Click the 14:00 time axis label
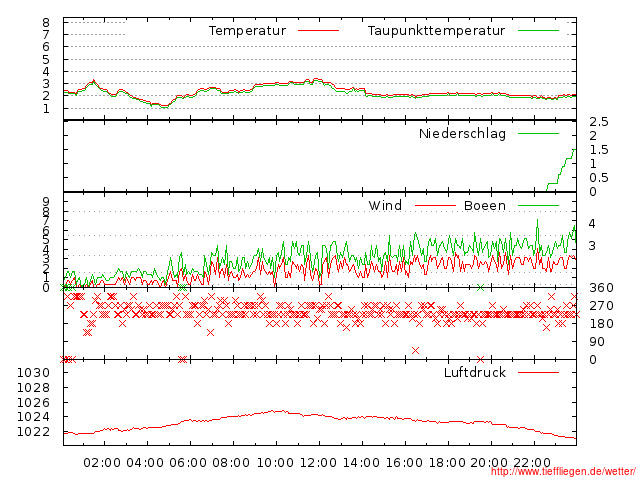The image size is (640, 480). click(361, 463)
